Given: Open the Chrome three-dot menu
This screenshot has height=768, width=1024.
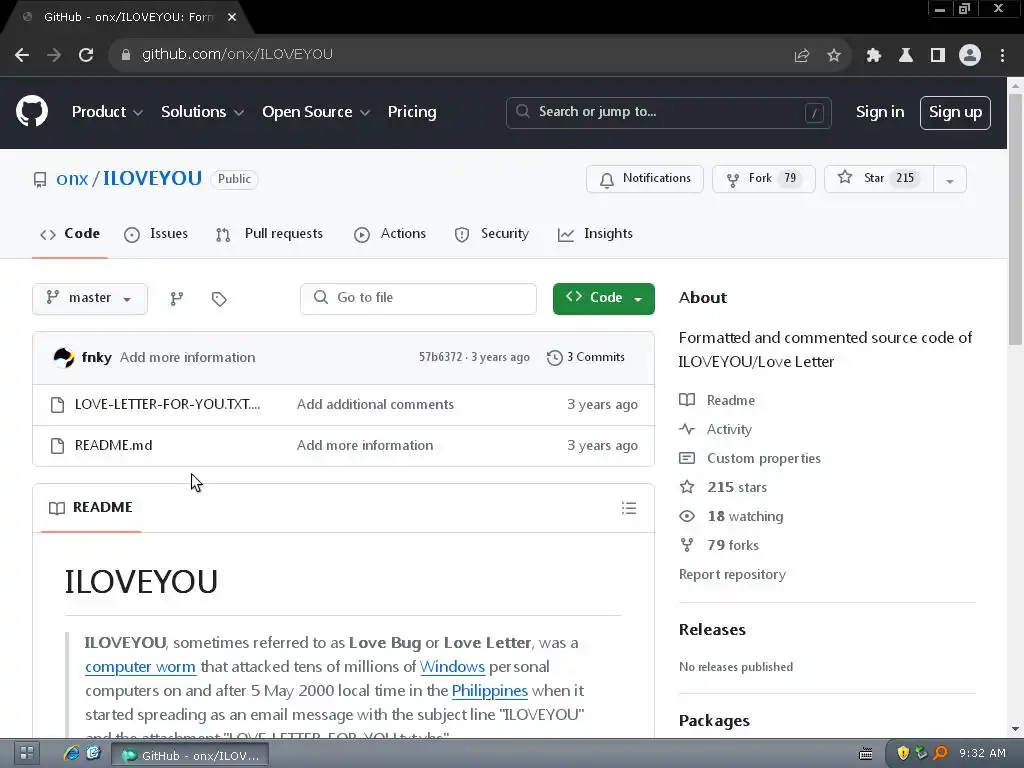Looking at the screenshot, I should click(x=1002, y=56).
